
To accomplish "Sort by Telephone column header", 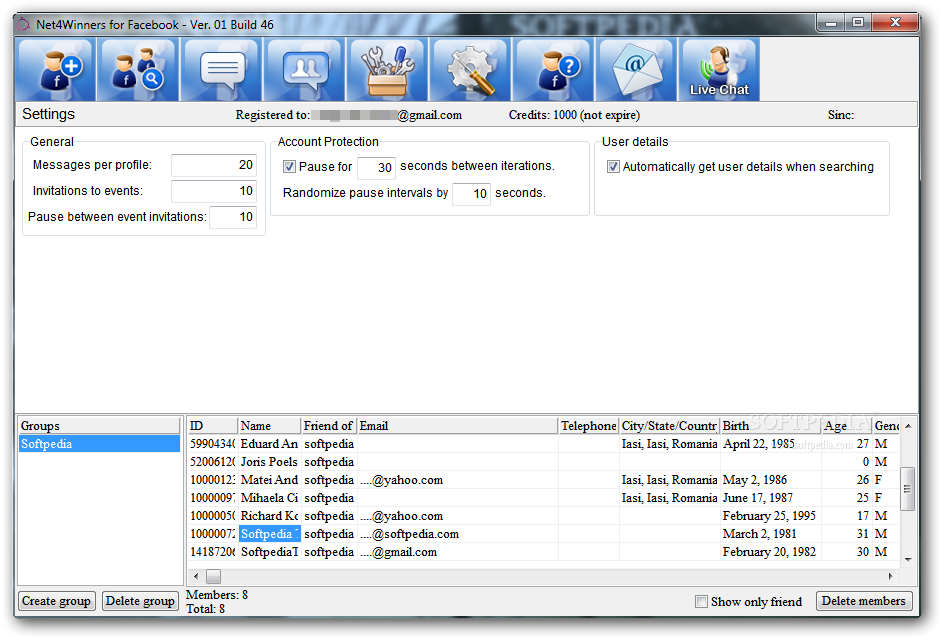I will (588, 426).
